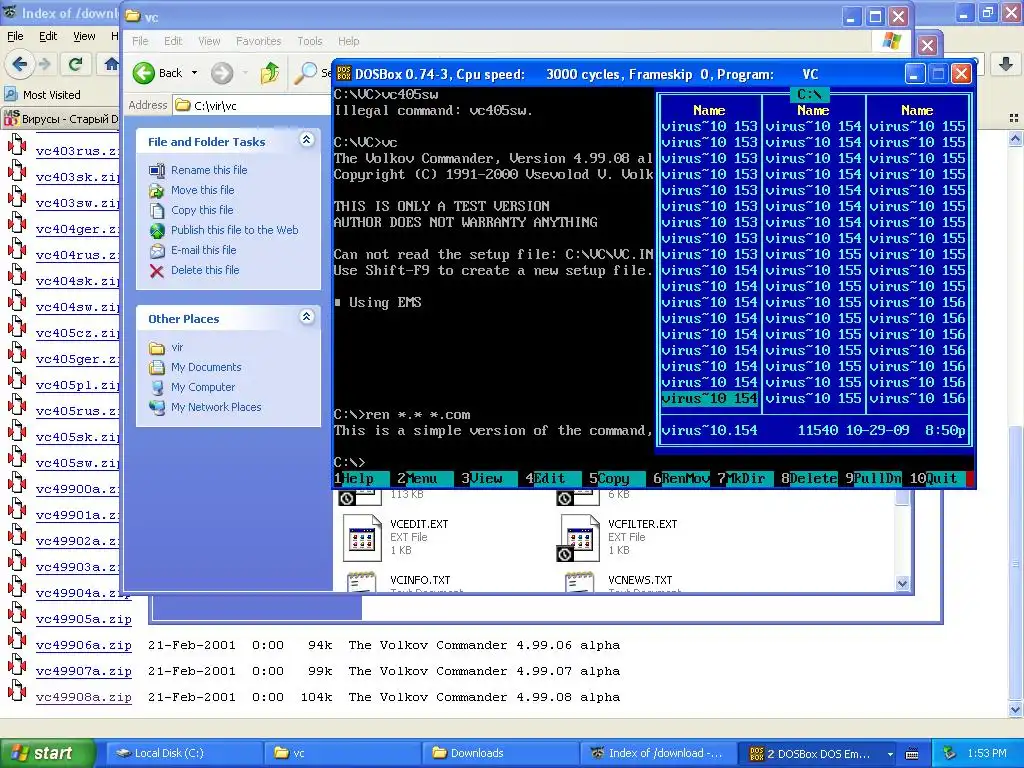Open the Help menu in vc Explorer
The width and height of the screenshot is (1024, 768).
[349, 40]
